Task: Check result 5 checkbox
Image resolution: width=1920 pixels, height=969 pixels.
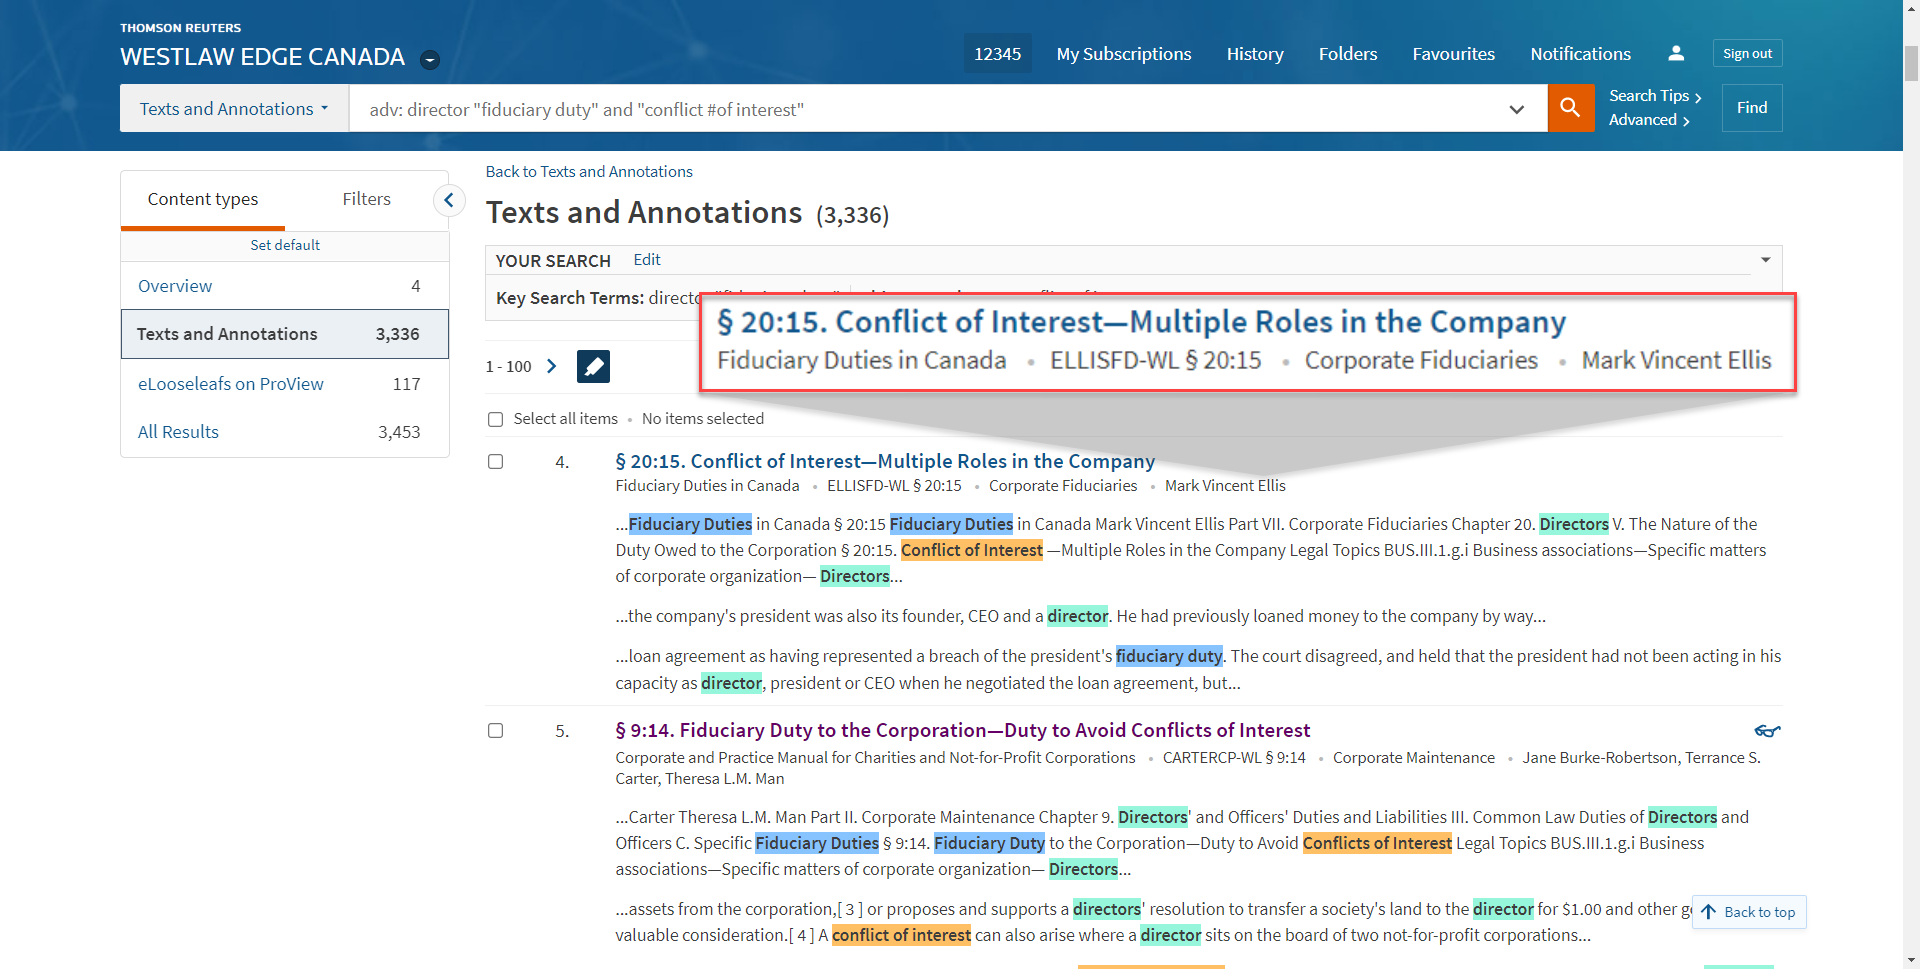Action: tap(495, 731)
